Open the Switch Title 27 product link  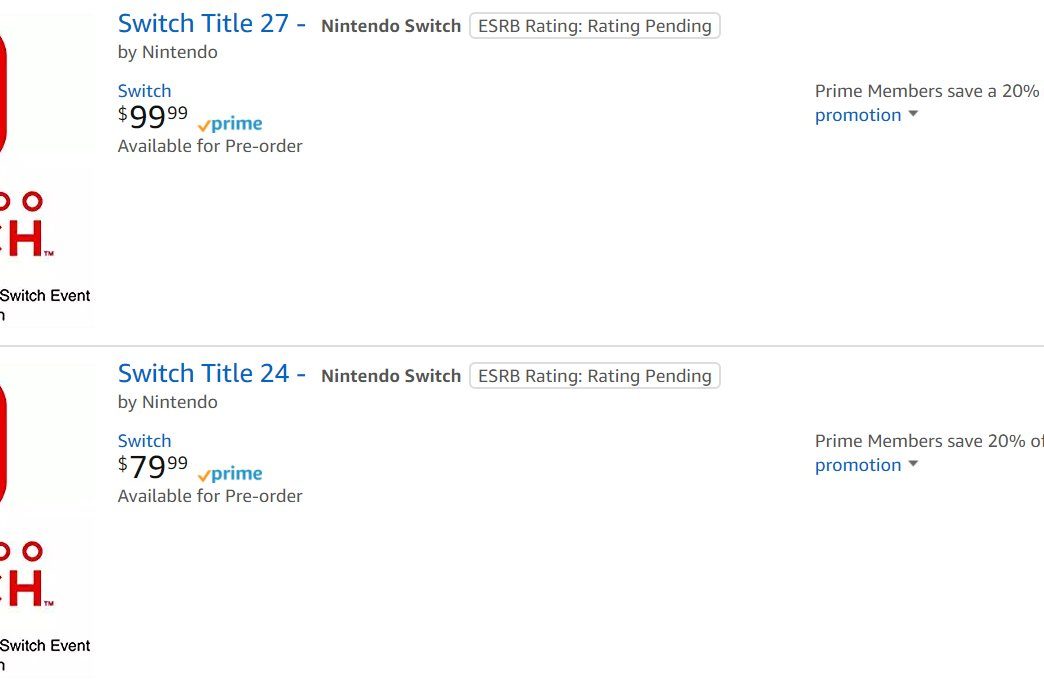click(211, 24)
